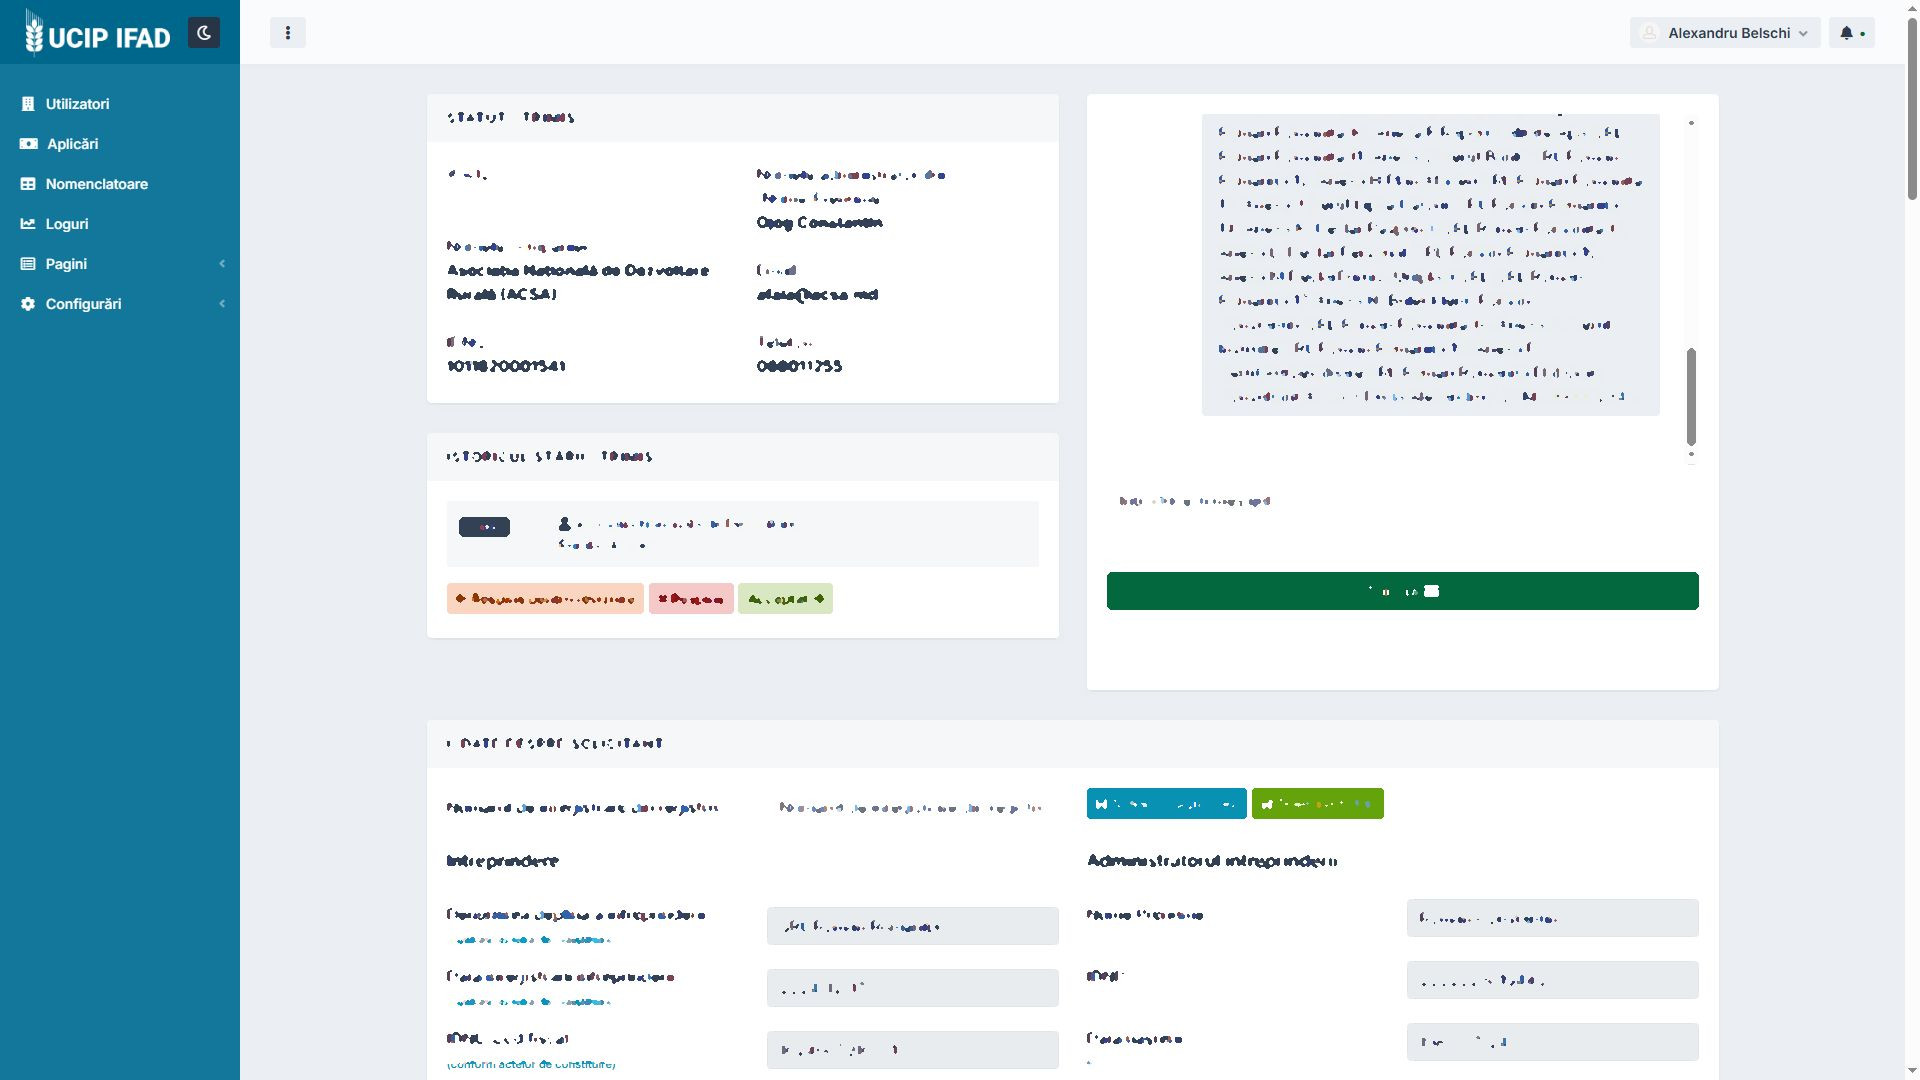Click the Configurări gear icon
Screen dimensions: 1920x1080
(28, 304)
